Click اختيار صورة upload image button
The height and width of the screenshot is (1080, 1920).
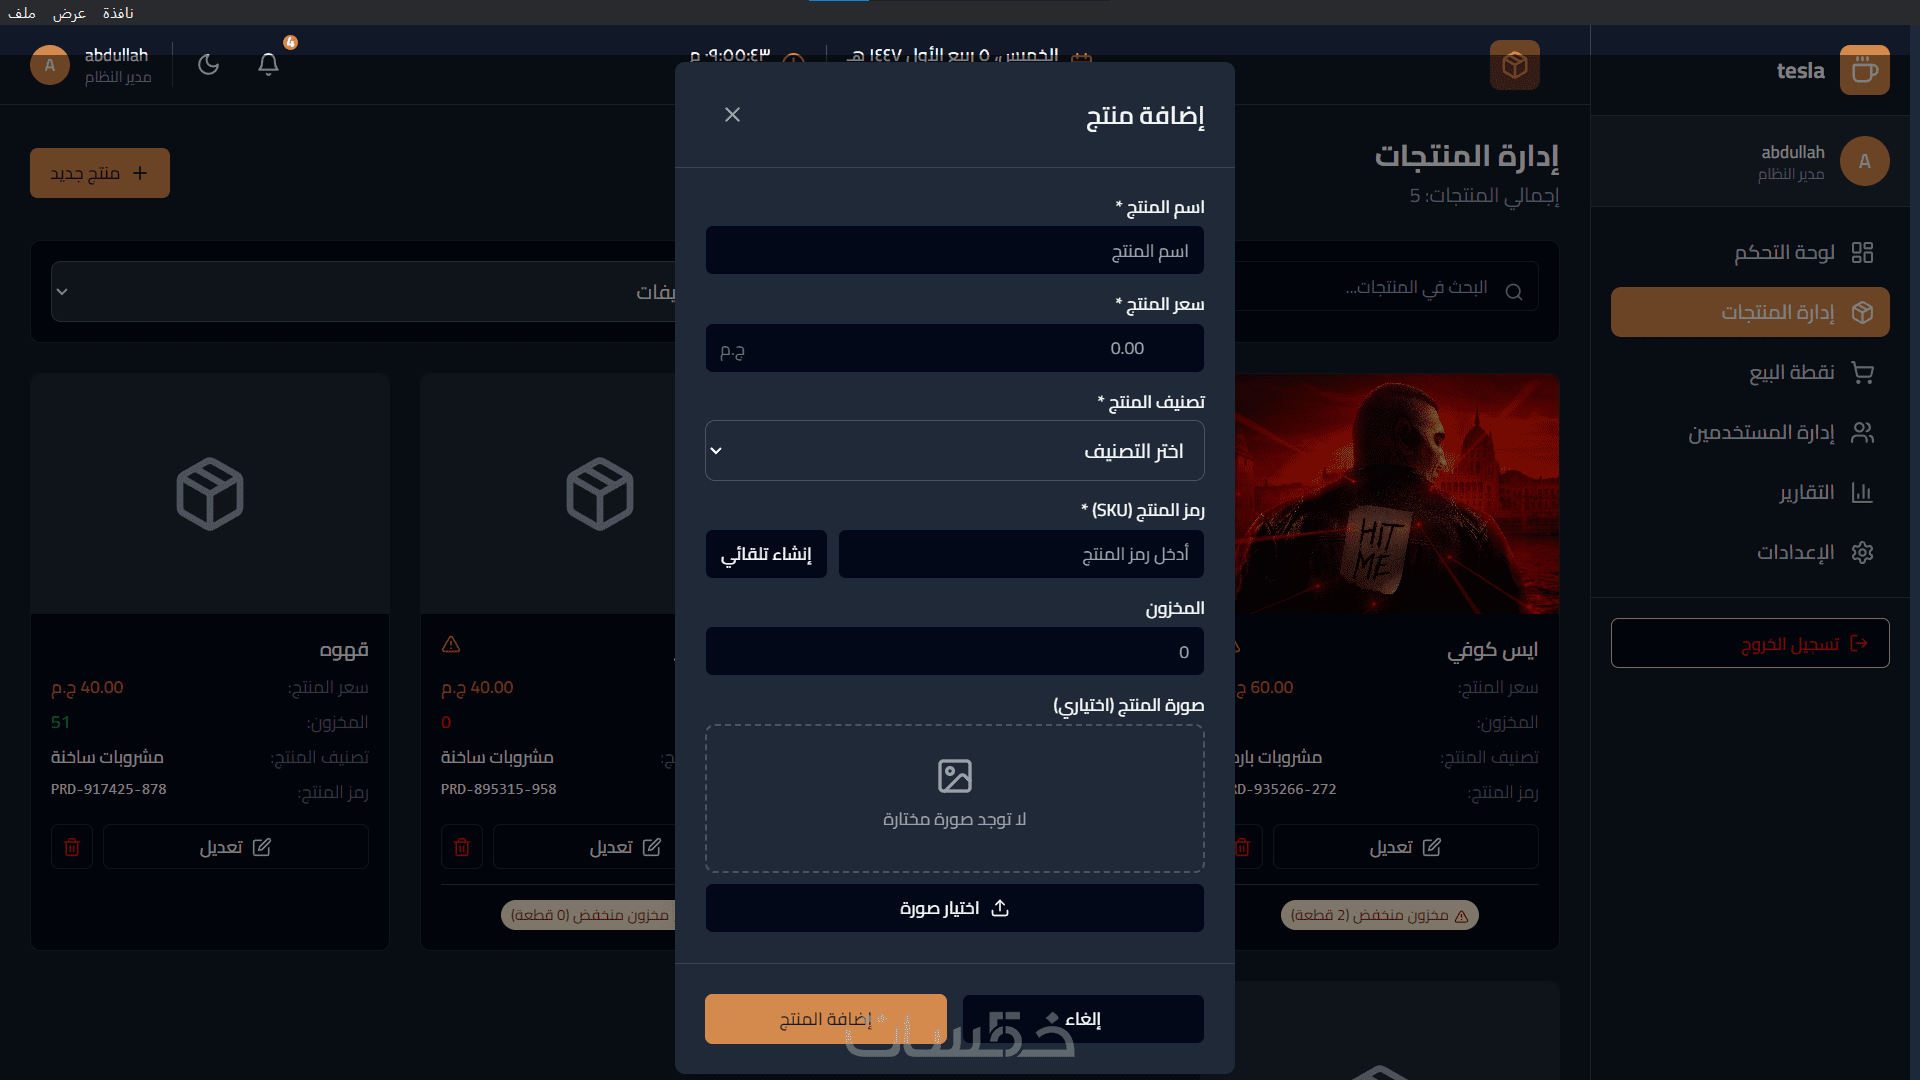point(954,908)
